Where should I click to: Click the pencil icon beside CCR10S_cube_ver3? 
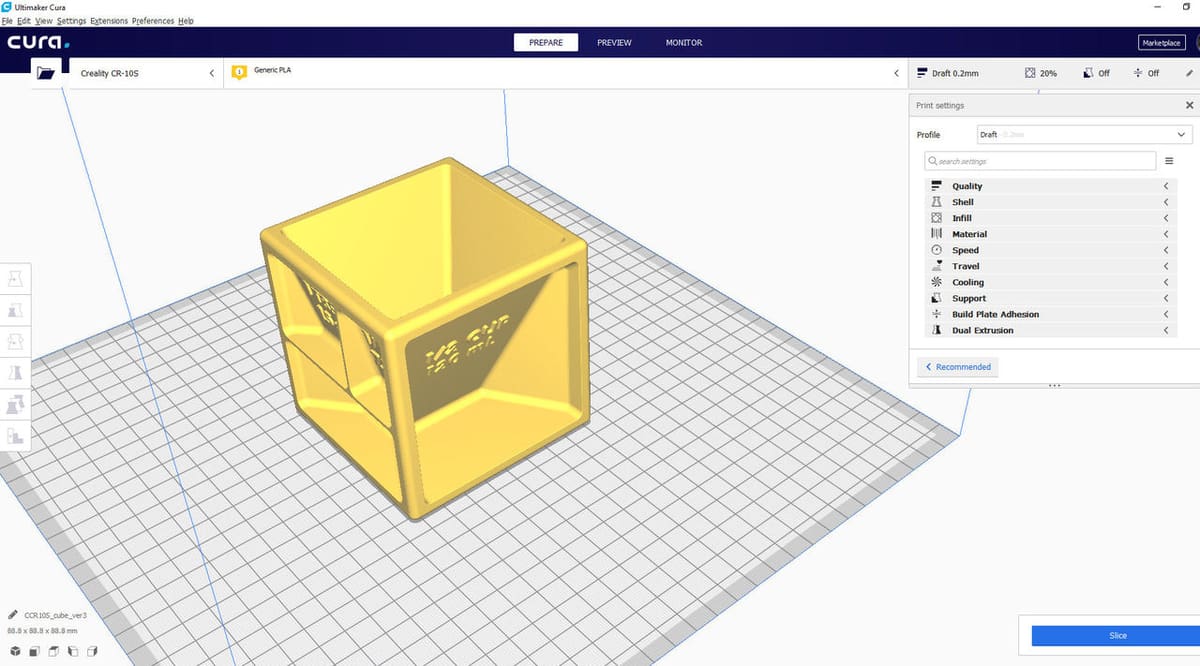click(13, 615)
